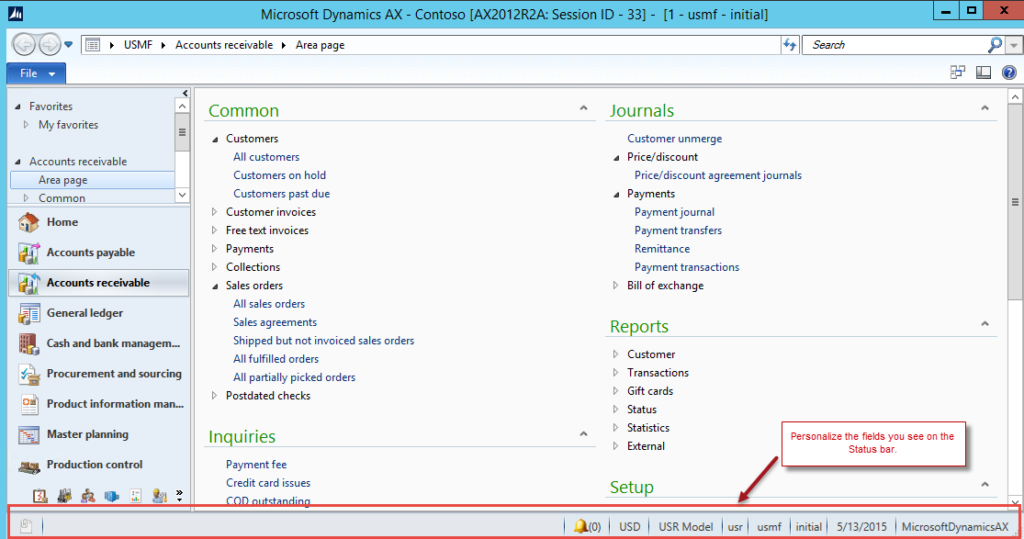
Task: Click usmf company in the status bar
Action: 769,527
